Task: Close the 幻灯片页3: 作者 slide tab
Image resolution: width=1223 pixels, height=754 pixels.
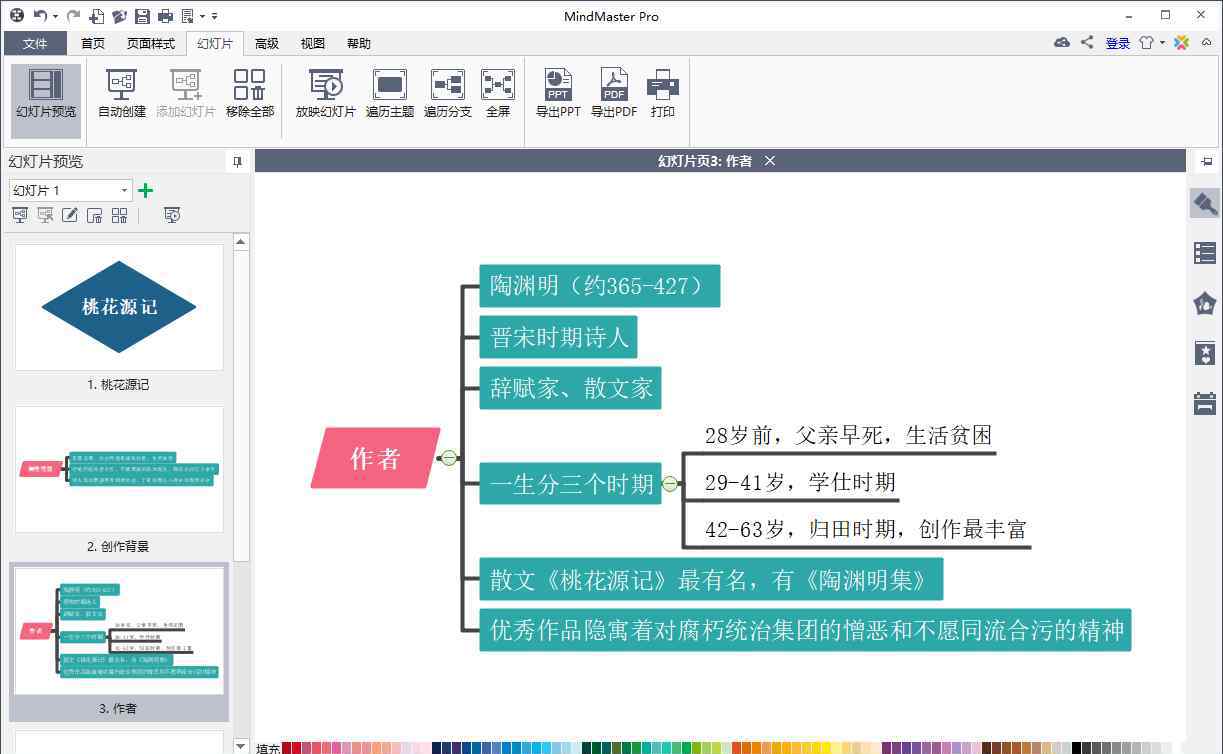Action: 770,161
